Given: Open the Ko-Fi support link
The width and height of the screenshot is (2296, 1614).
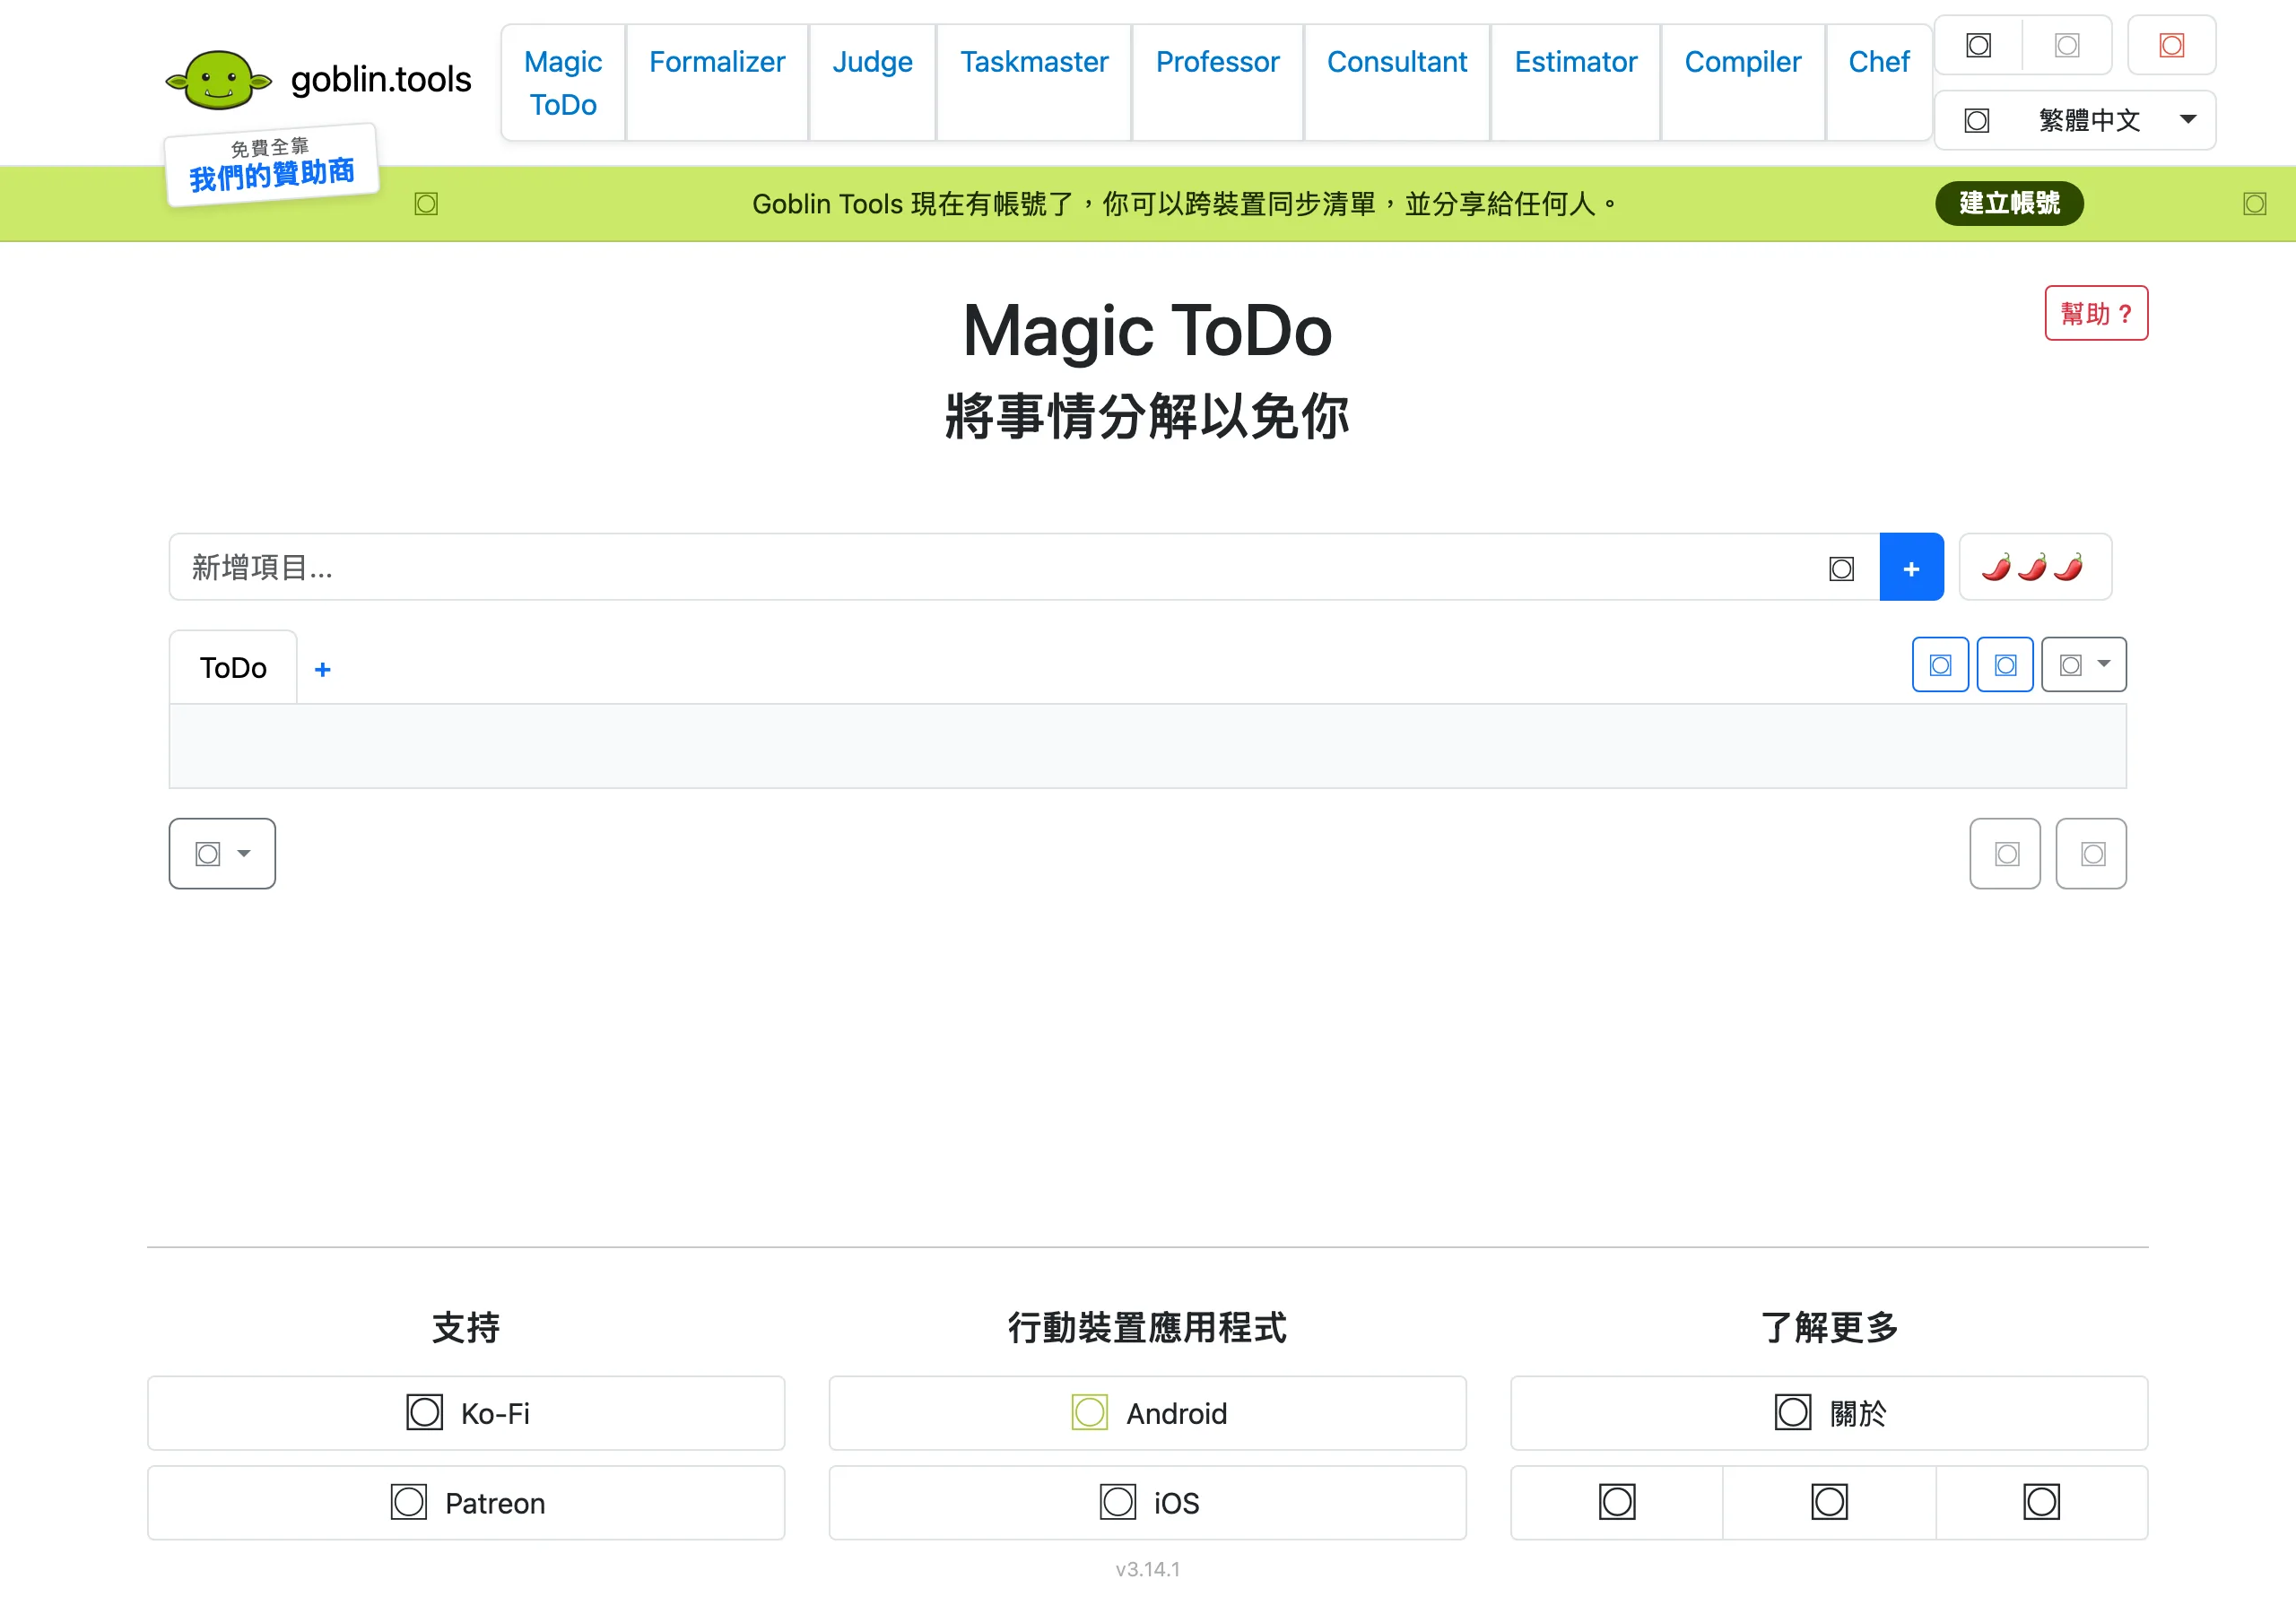Looking at the screenshot, I should tap(466, 1412).
